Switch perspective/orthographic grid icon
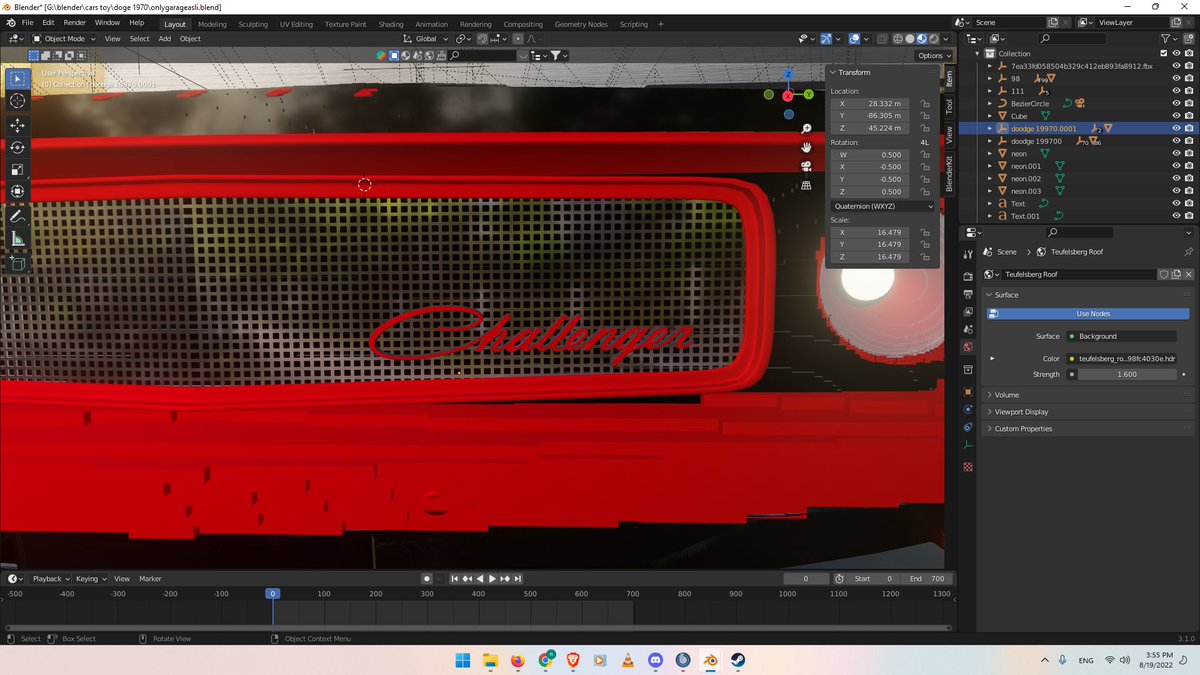The width and height of the screenshot is (1200, 675). click(806, 185)
